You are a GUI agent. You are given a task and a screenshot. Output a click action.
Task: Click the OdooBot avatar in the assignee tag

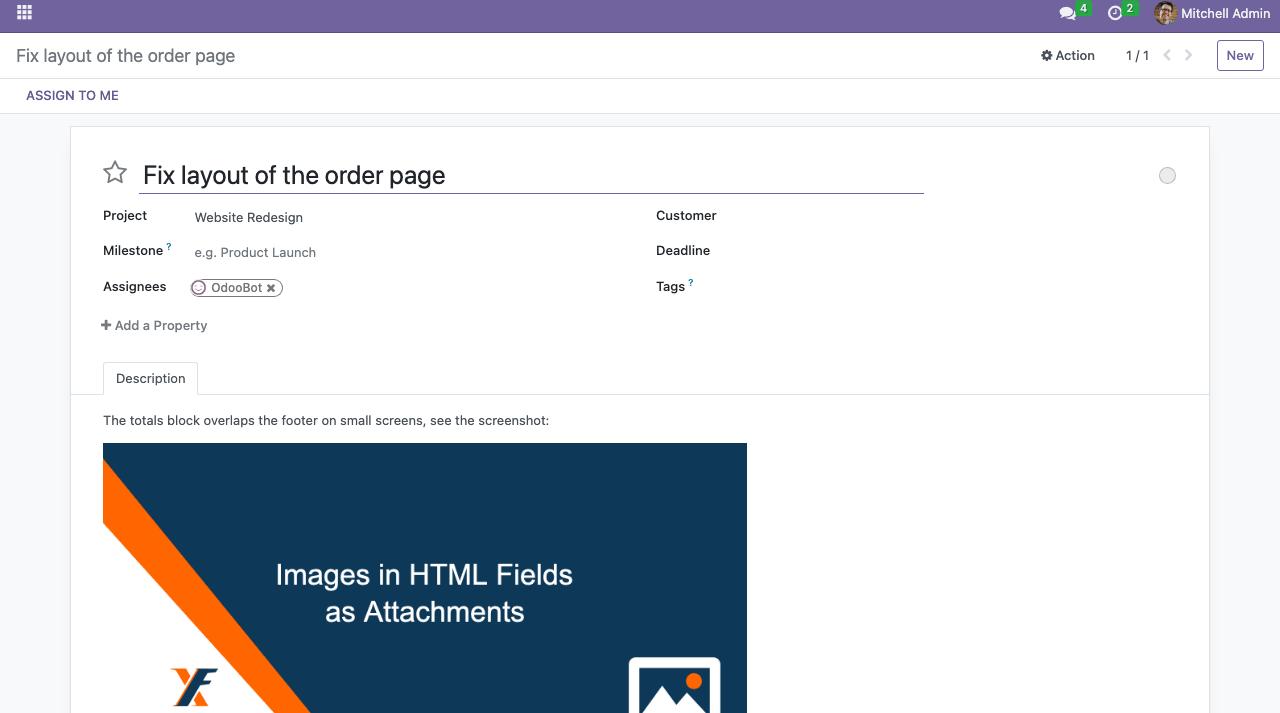pyautogui.click(x=199, y=288)
